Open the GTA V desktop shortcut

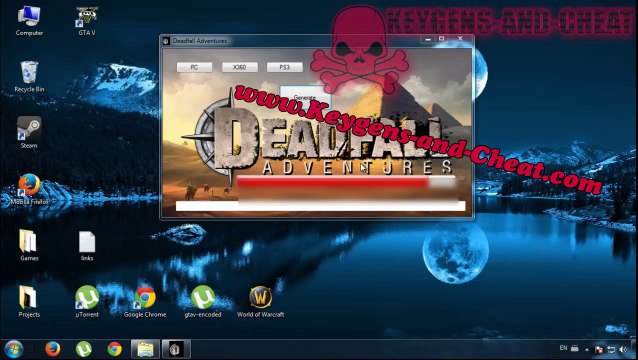click(x=87, y=21)
